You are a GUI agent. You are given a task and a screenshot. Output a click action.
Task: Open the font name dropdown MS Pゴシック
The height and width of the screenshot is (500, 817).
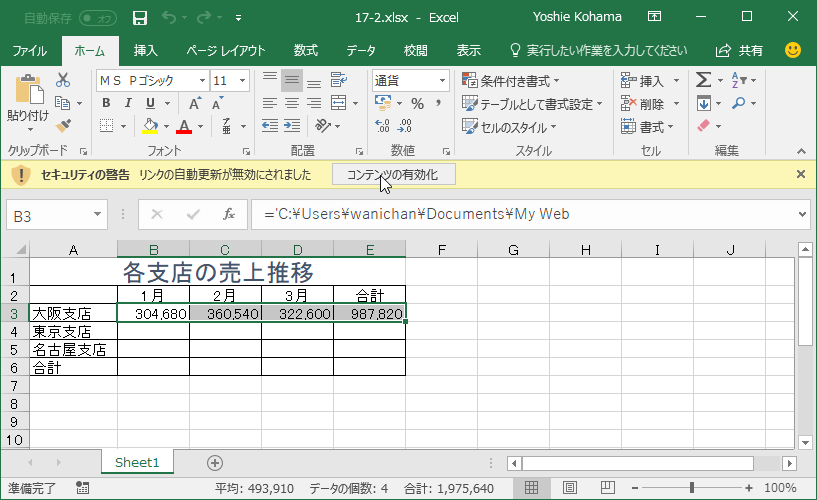point(202,81)
